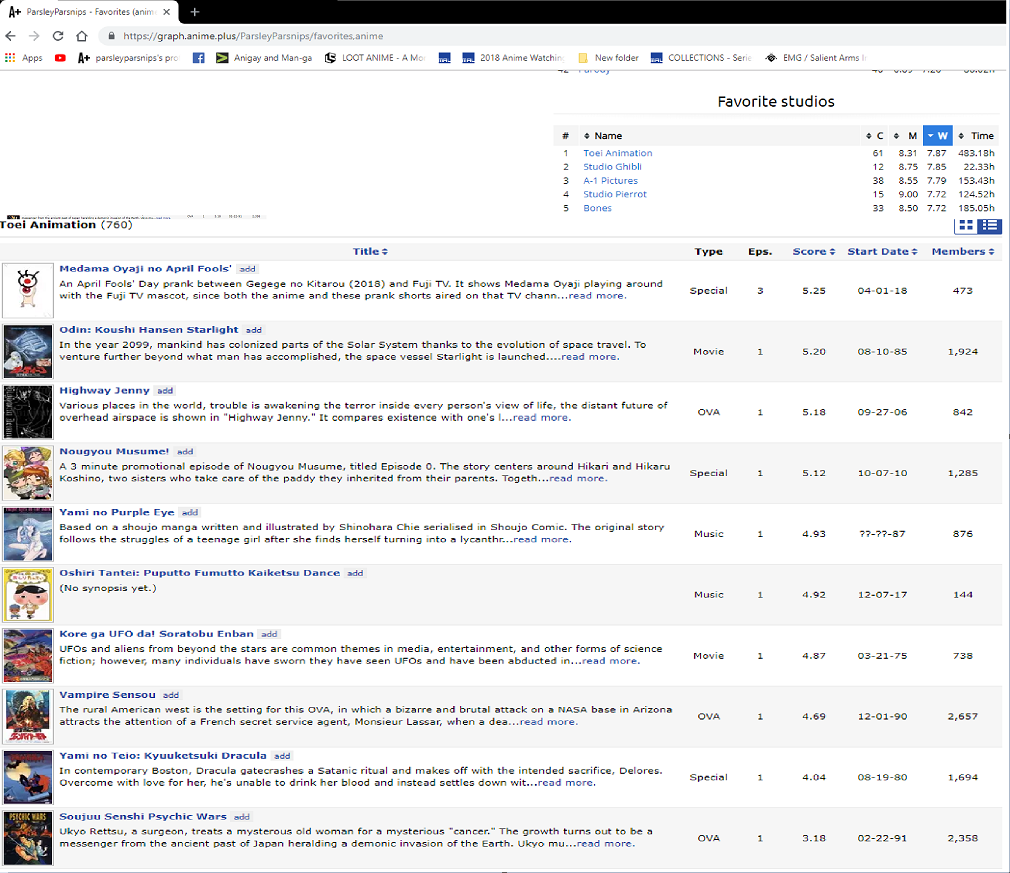1010x873 pixels.
Task: Go to the browser home page
Action: [x=82, y=36]
